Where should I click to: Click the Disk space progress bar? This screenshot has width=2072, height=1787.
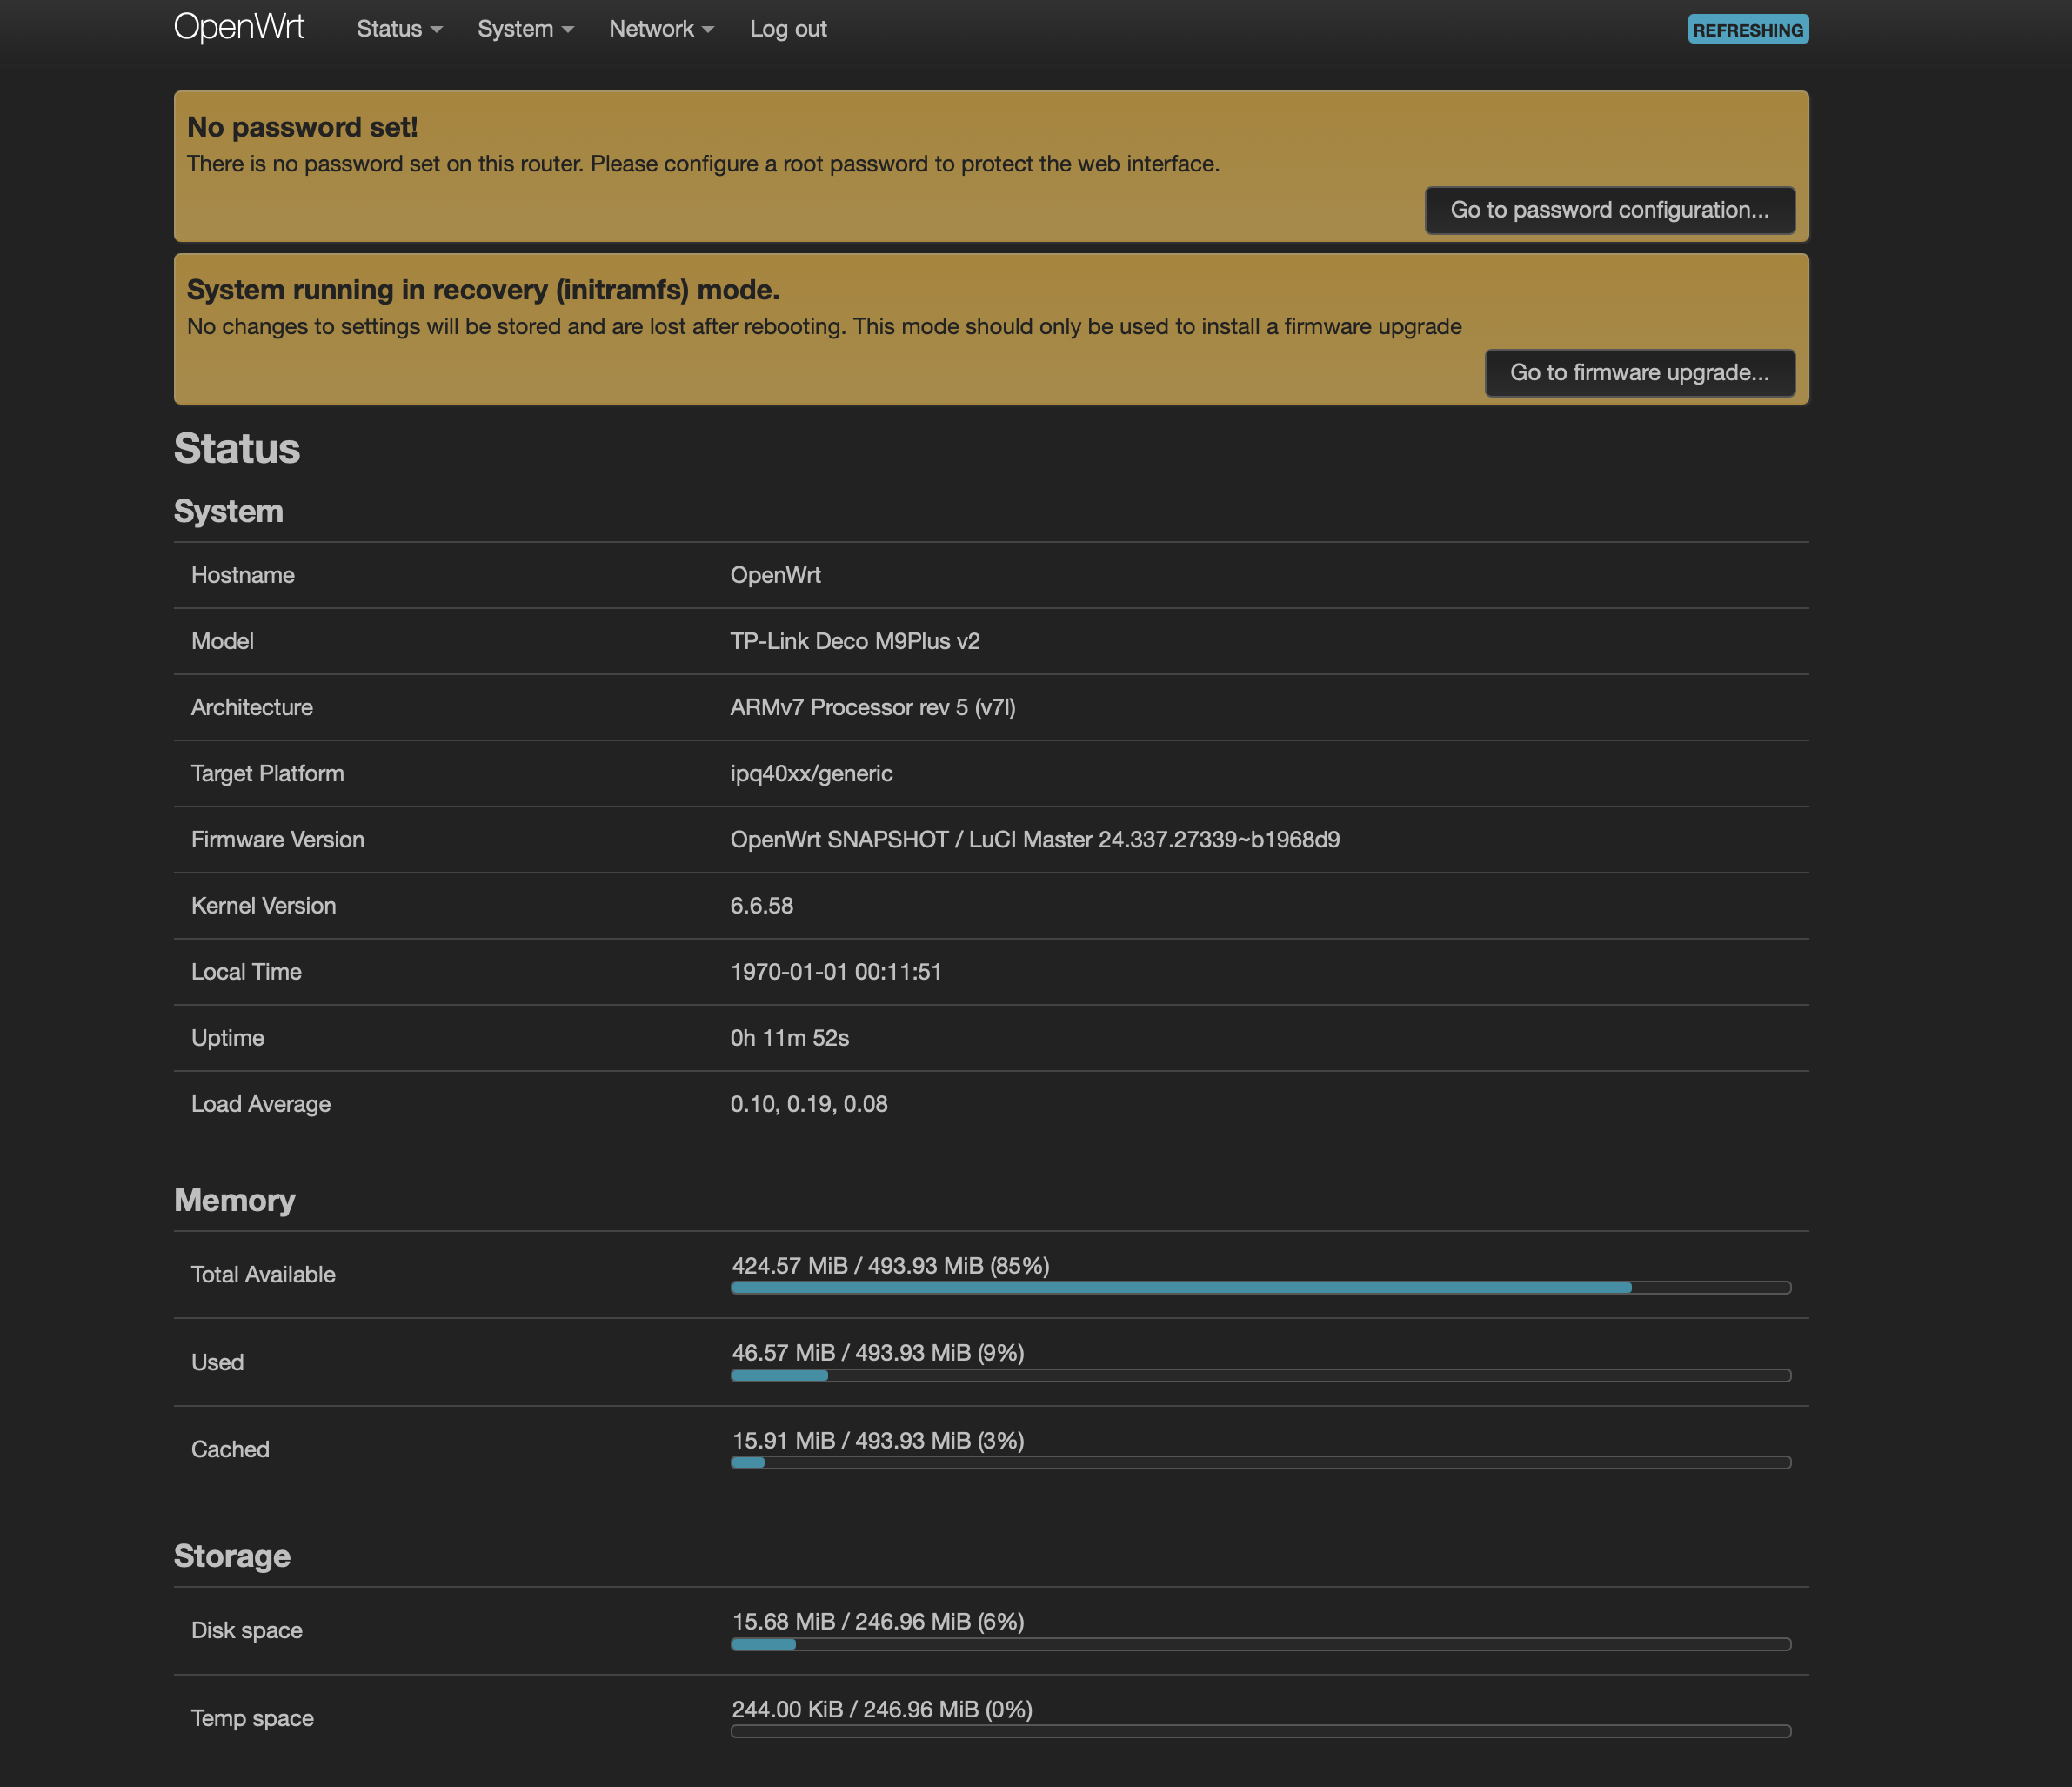tap(1261, 1645)
